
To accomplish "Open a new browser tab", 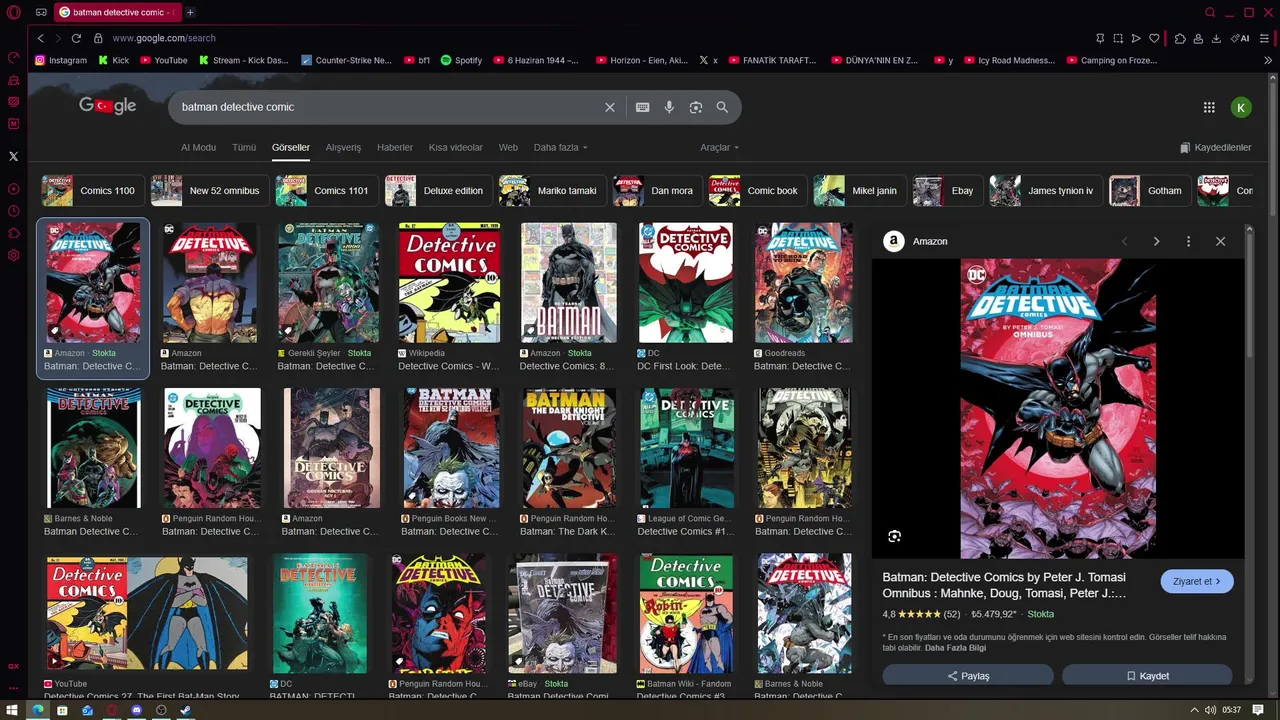I will (x=190, y=12).
